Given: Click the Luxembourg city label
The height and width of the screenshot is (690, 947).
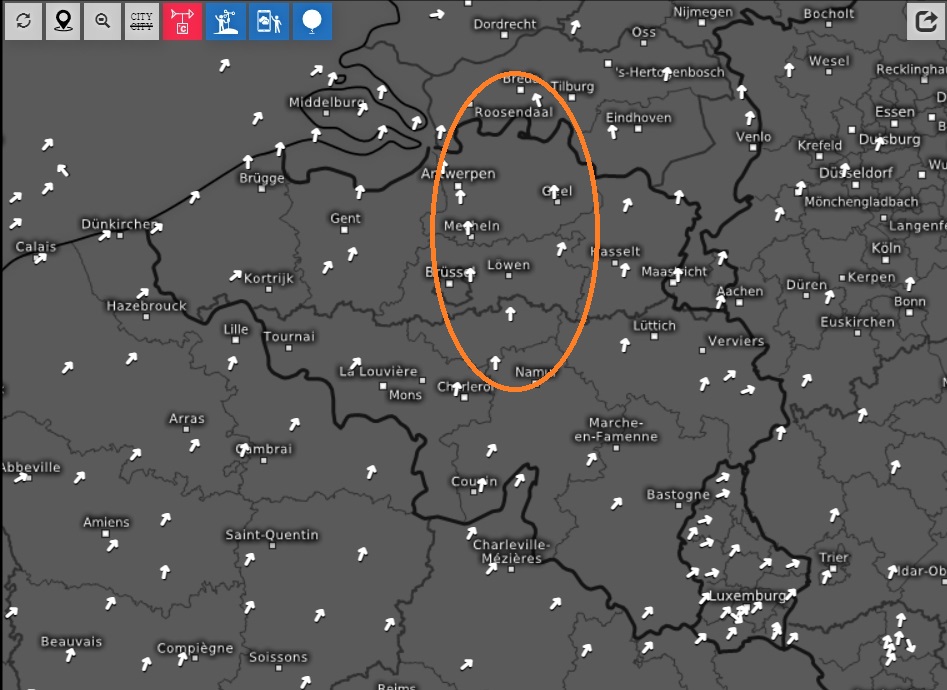Looking at the screenshot, I should (x=746, y=595).
